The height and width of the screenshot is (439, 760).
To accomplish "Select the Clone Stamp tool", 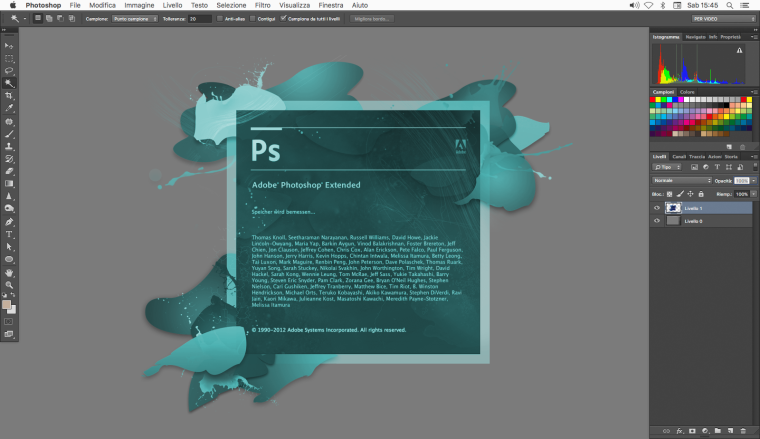I will (9, 146).
